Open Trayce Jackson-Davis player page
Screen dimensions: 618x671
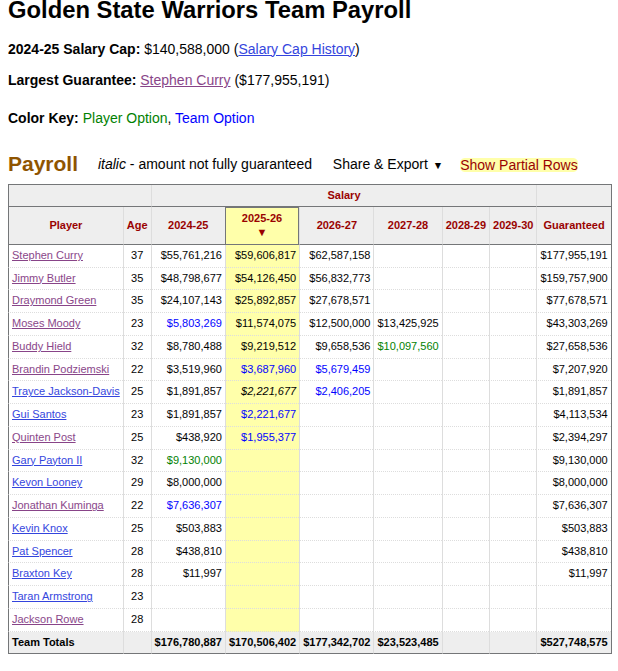pos(66,391)
